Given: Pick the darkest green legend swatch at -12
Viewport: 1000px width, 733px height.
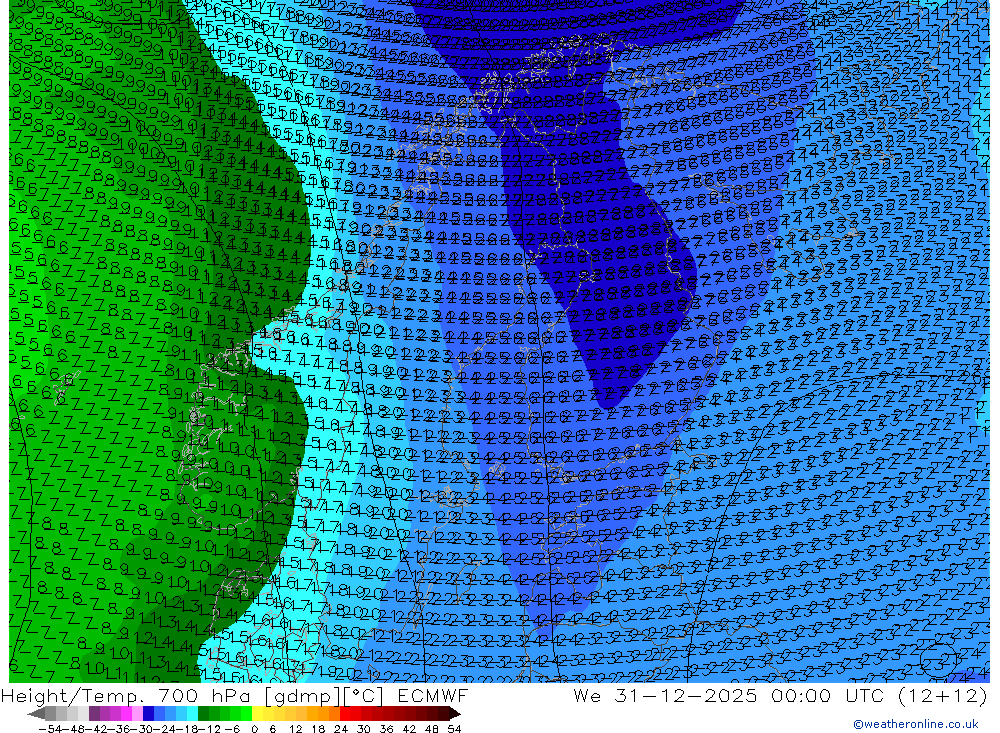Looking at the screenshot, I should click(x=203, y=714).
